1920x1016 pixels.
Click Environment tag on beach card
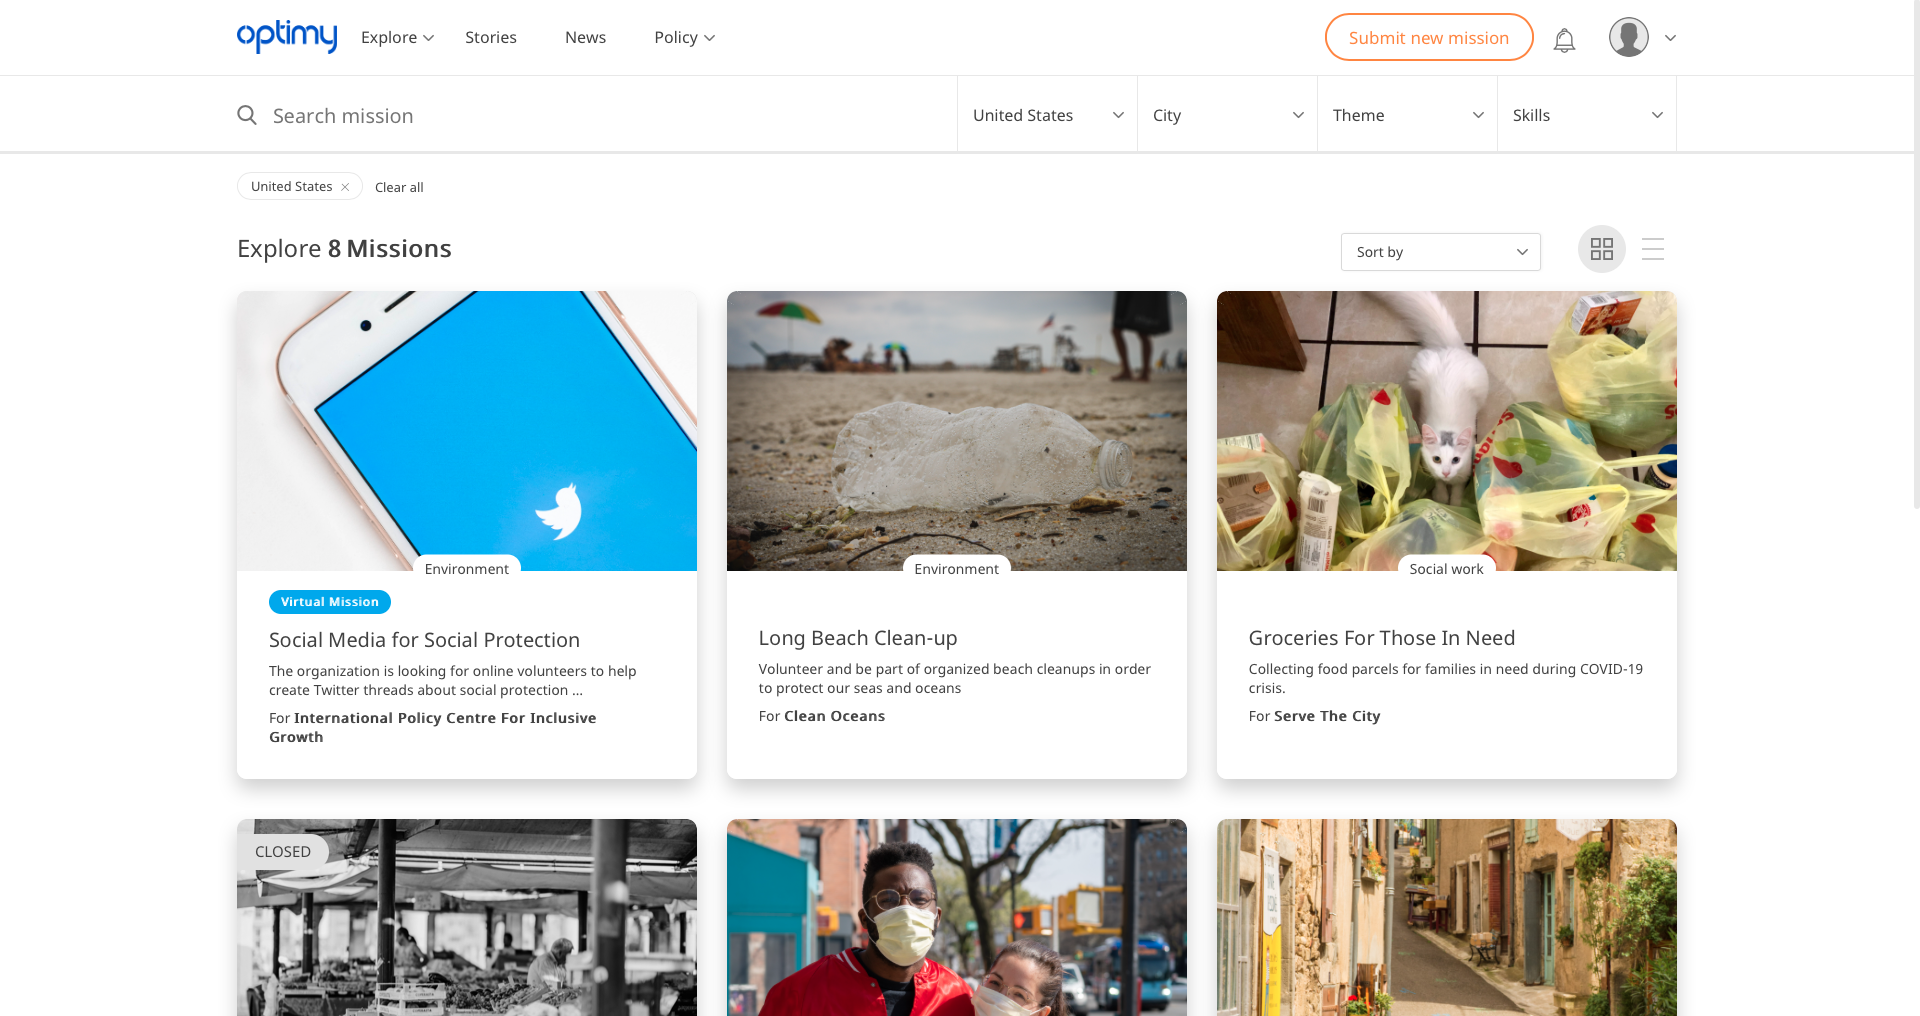pos(957,569)
